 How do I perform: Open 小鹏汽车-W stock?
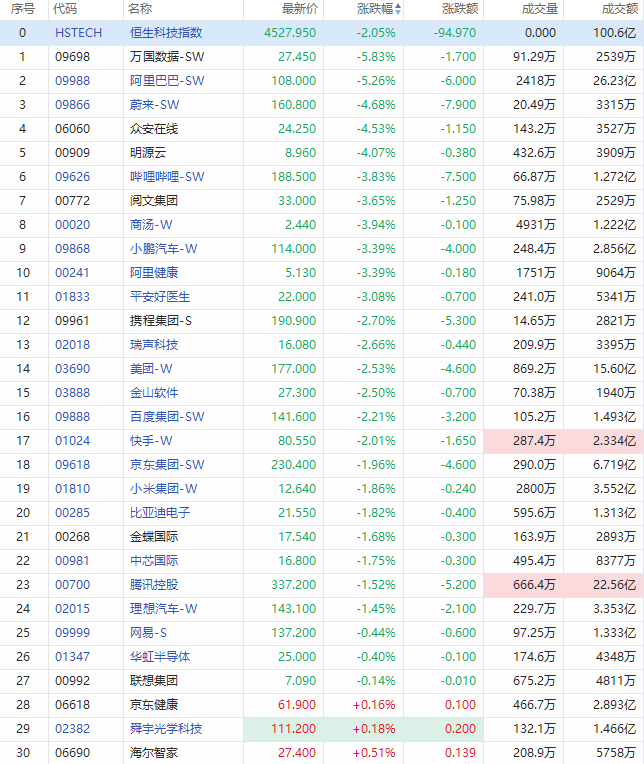tap(164, 248)
